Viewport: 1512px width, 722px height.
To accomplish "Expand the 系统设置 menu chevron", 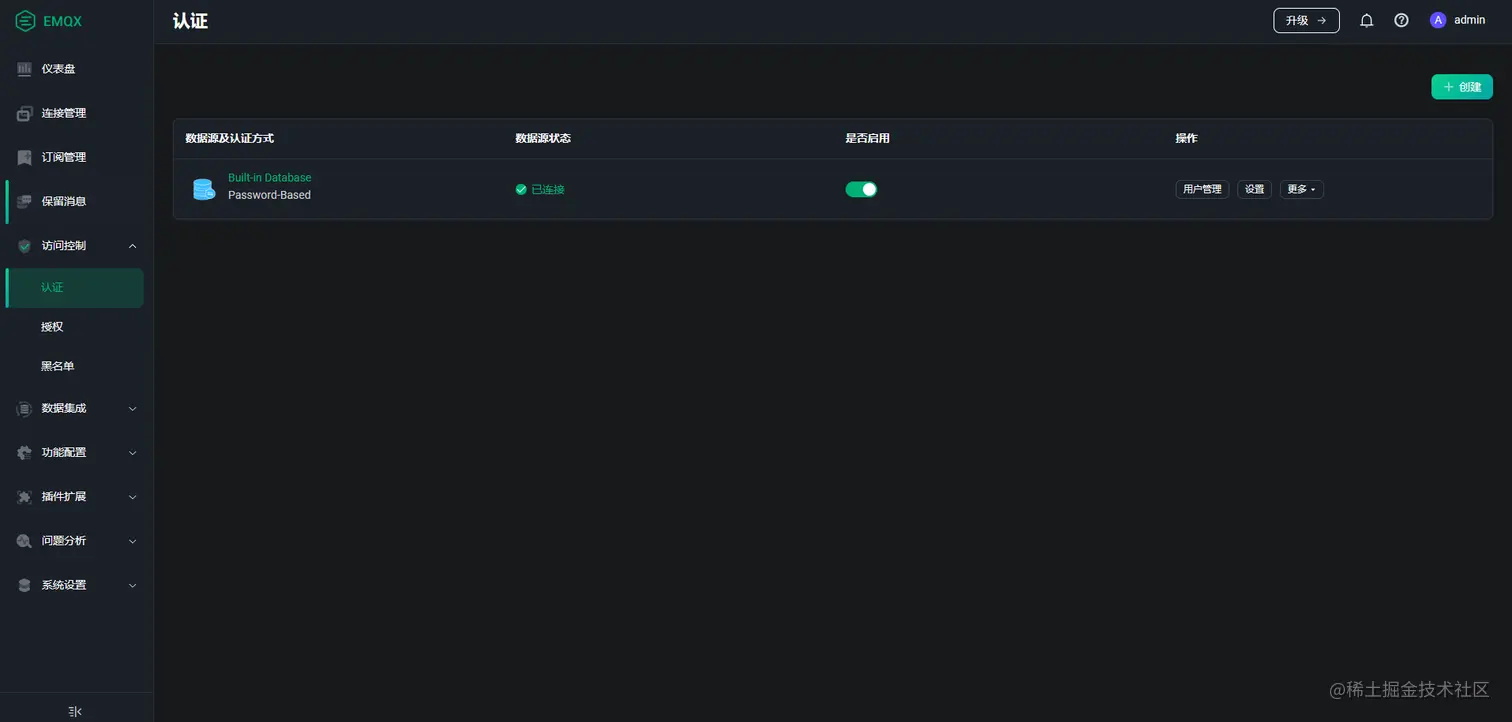I will (x=133, y=585).
